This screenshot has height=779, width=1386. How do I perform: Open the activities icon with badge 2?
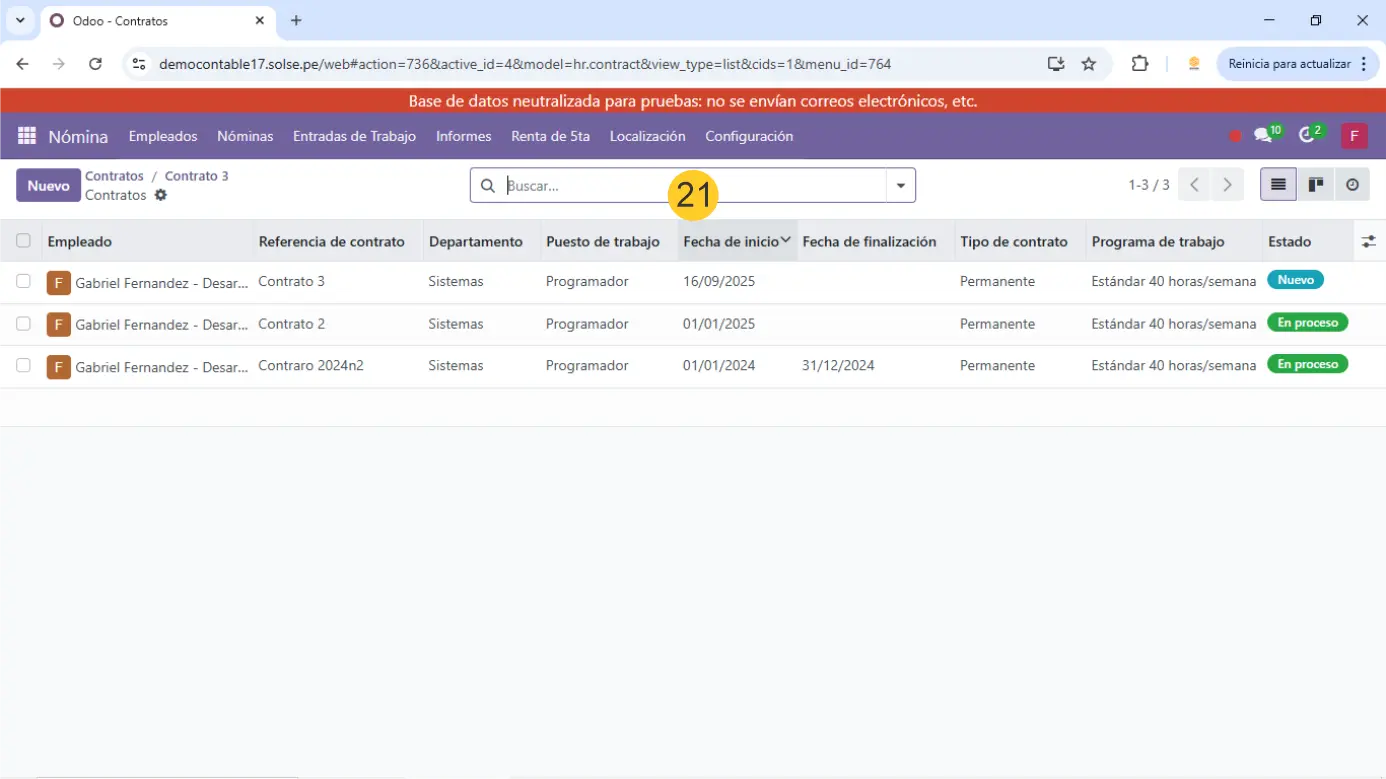(x=1307, y=136)
